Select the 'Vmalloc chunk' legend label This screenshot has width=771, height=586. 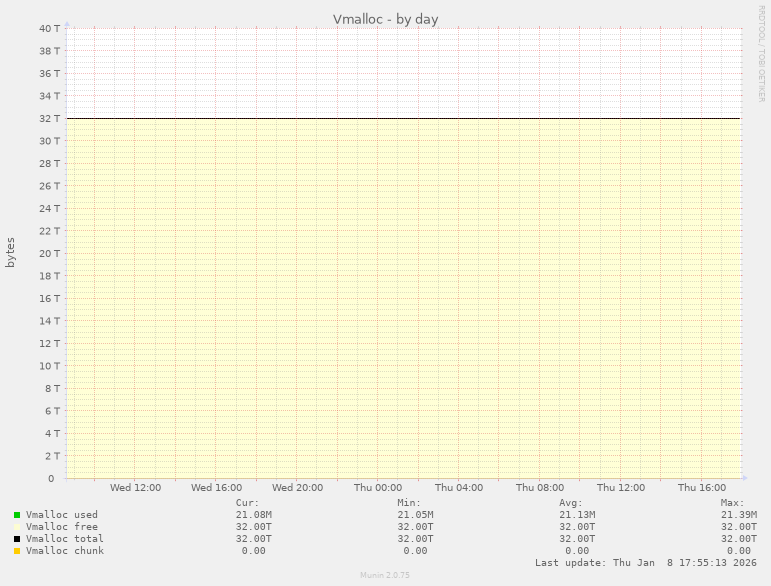(x=65, y=551)
